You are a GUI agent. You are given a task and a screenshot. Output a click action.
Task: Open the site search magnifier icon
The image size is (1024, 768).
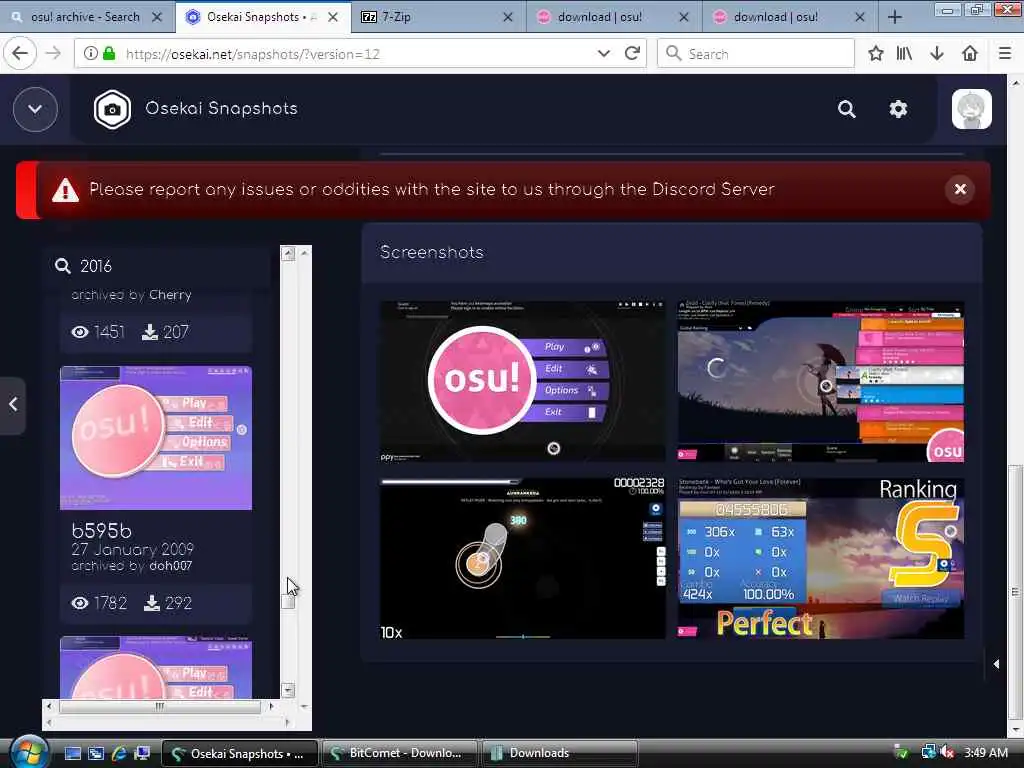(846, 109)
